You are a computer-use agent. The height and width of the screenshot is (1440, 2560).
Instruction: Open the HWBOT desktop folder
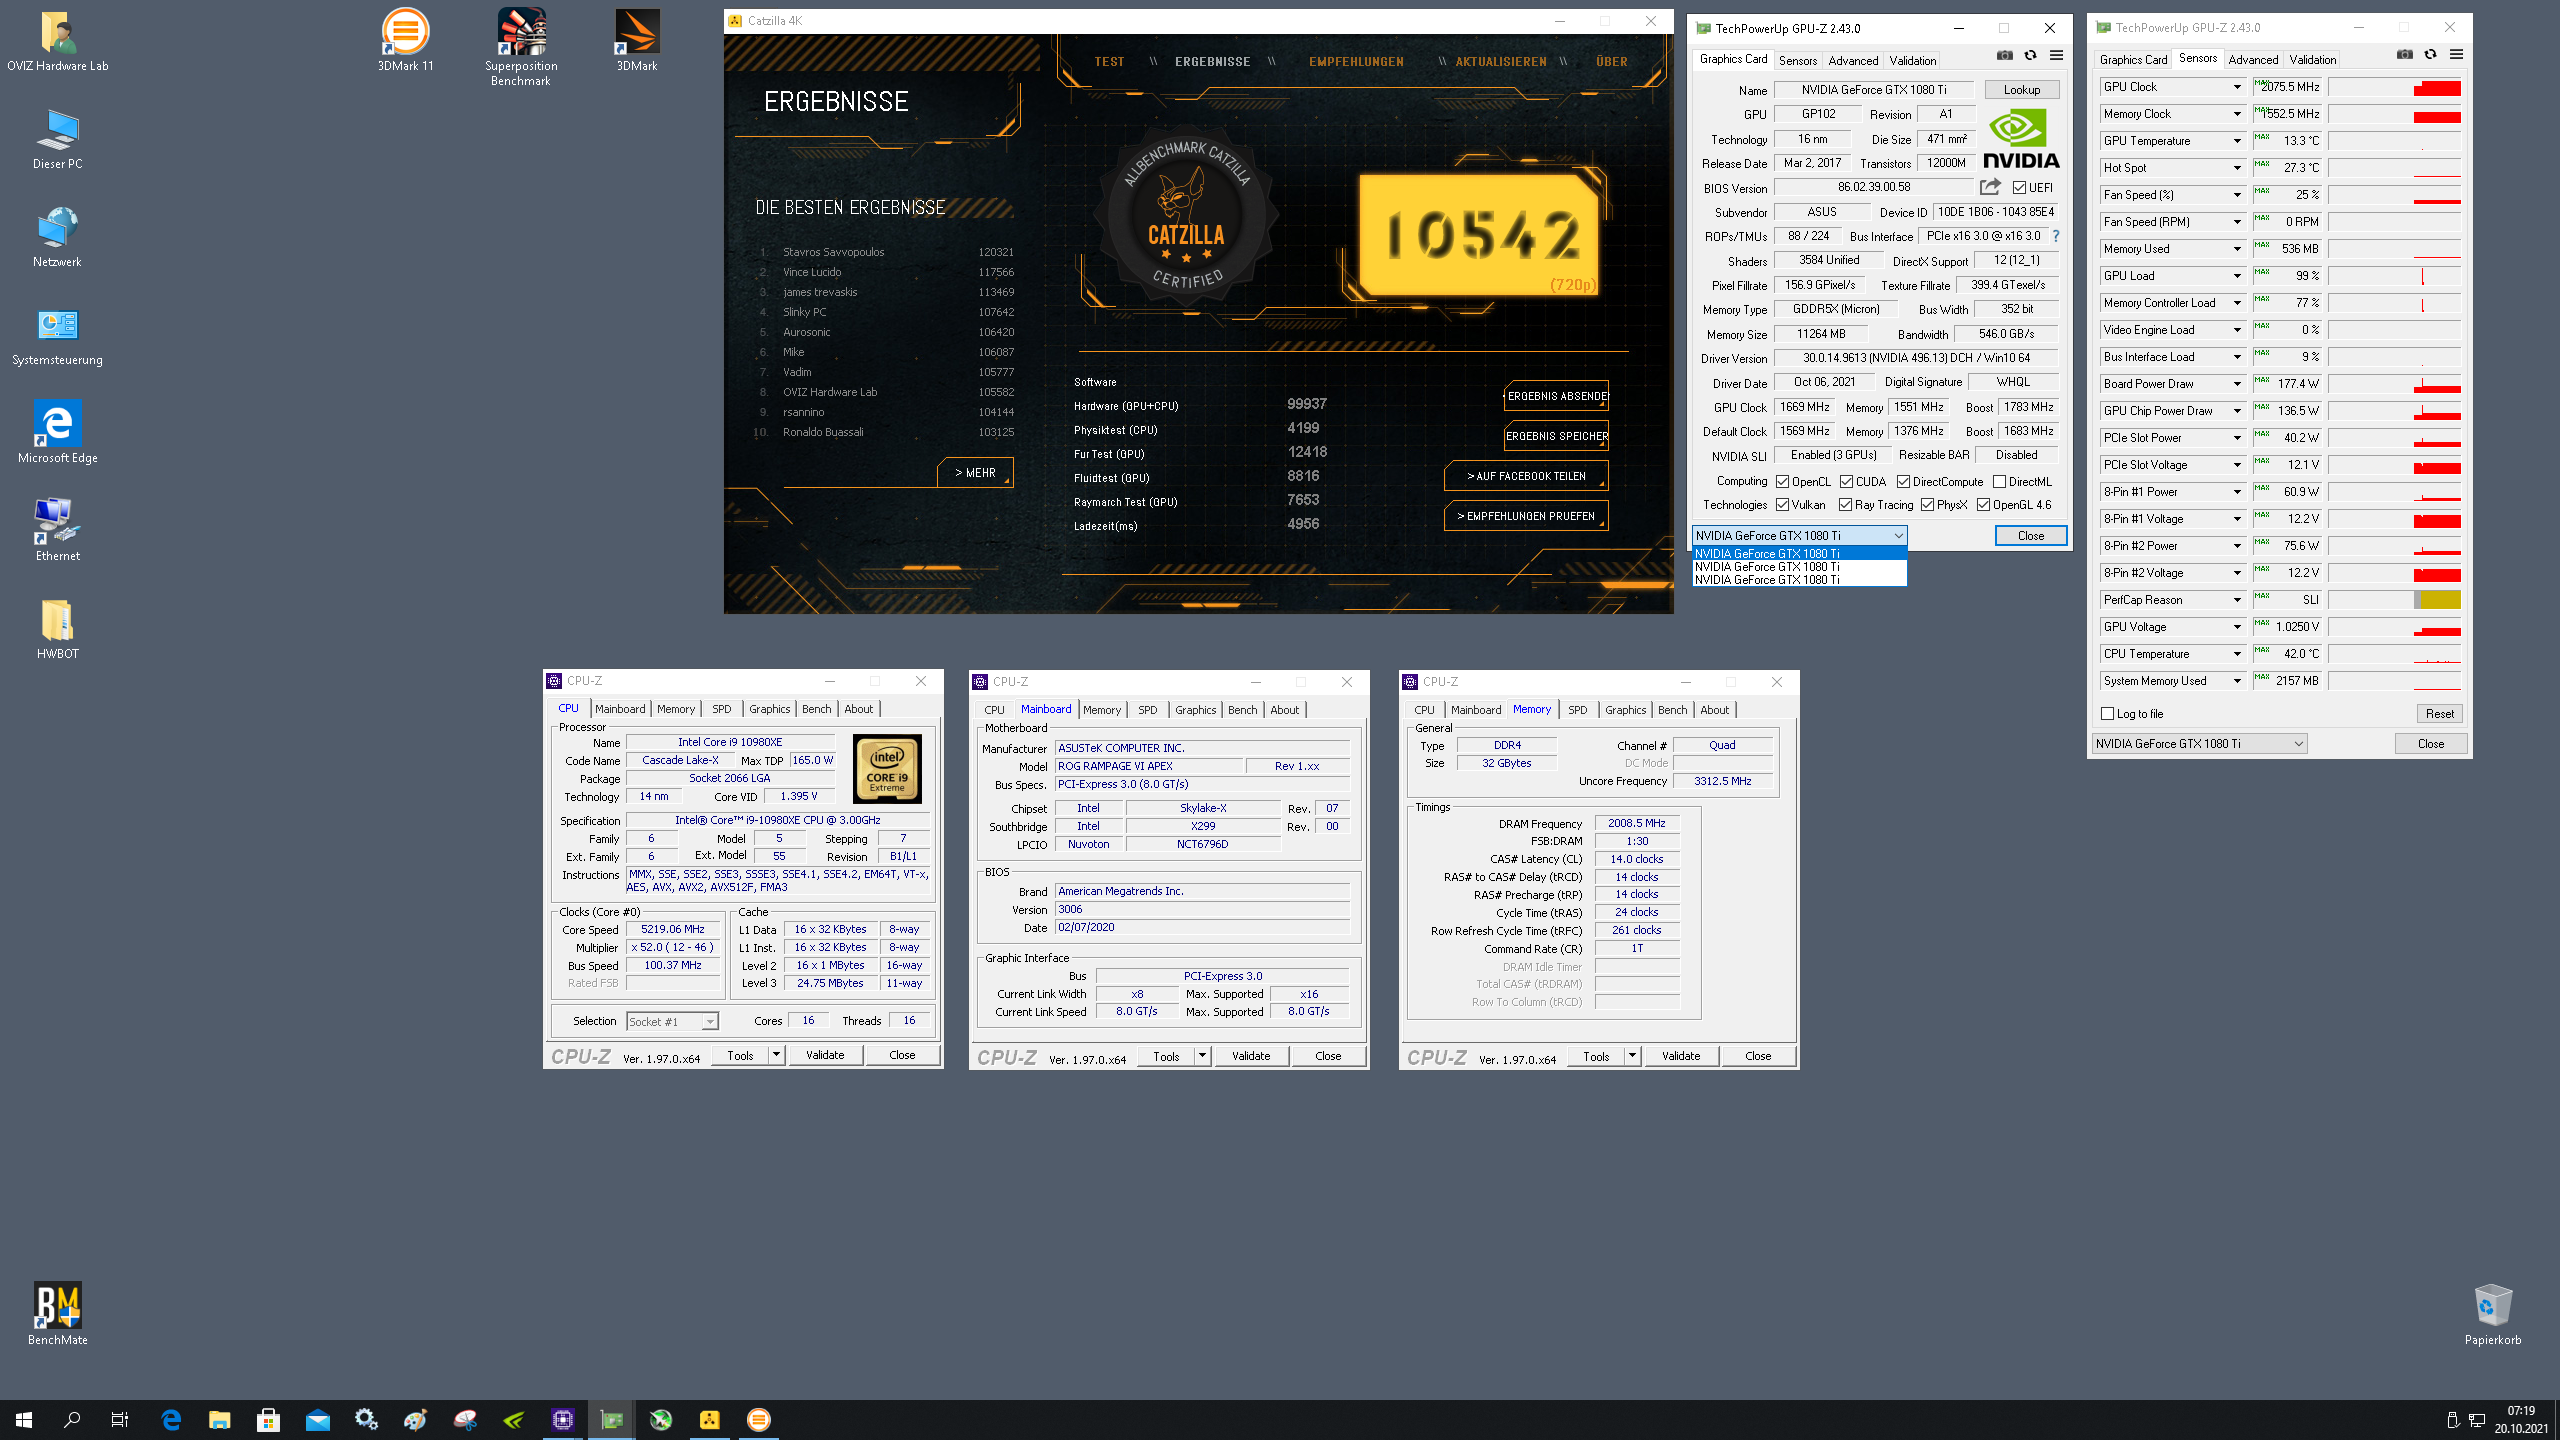(x=57, y=630)
